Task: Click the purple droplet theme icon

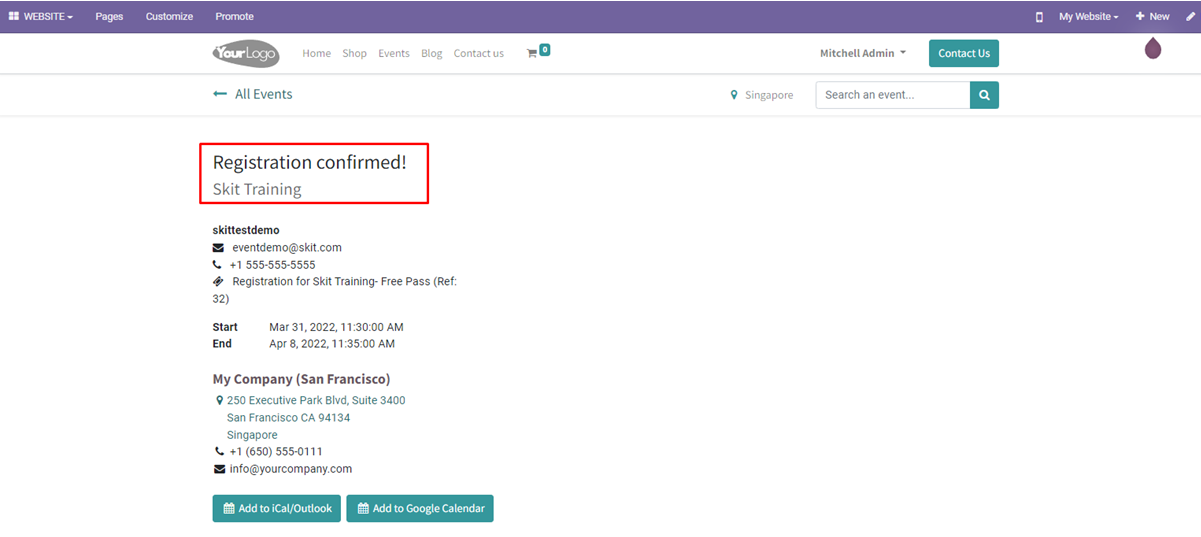Action: [x=1153, y=48]
